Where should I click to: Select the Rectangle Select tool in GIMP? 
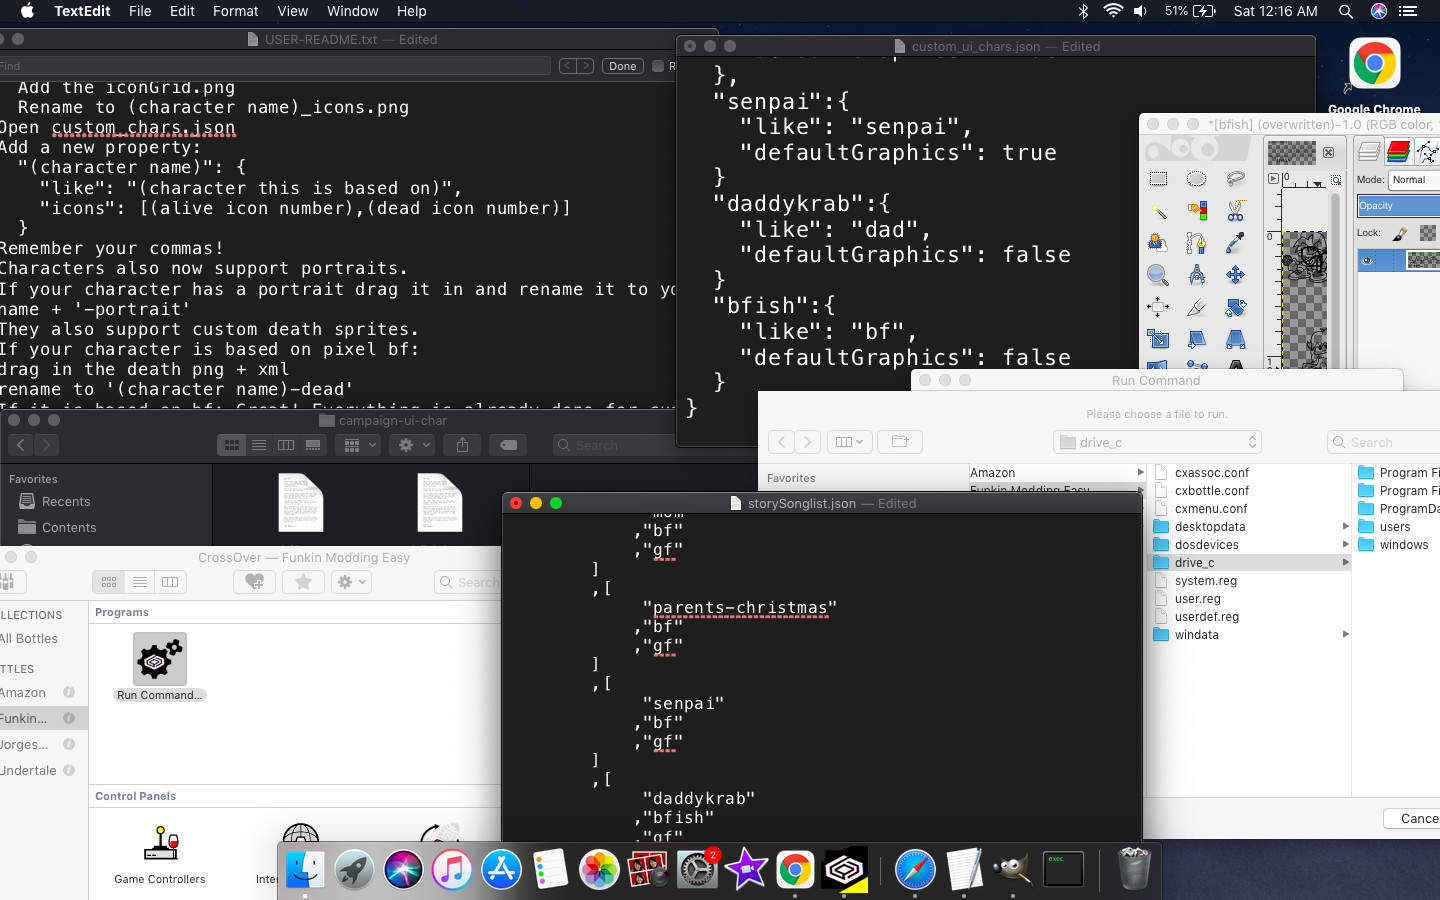point(1158,179)
